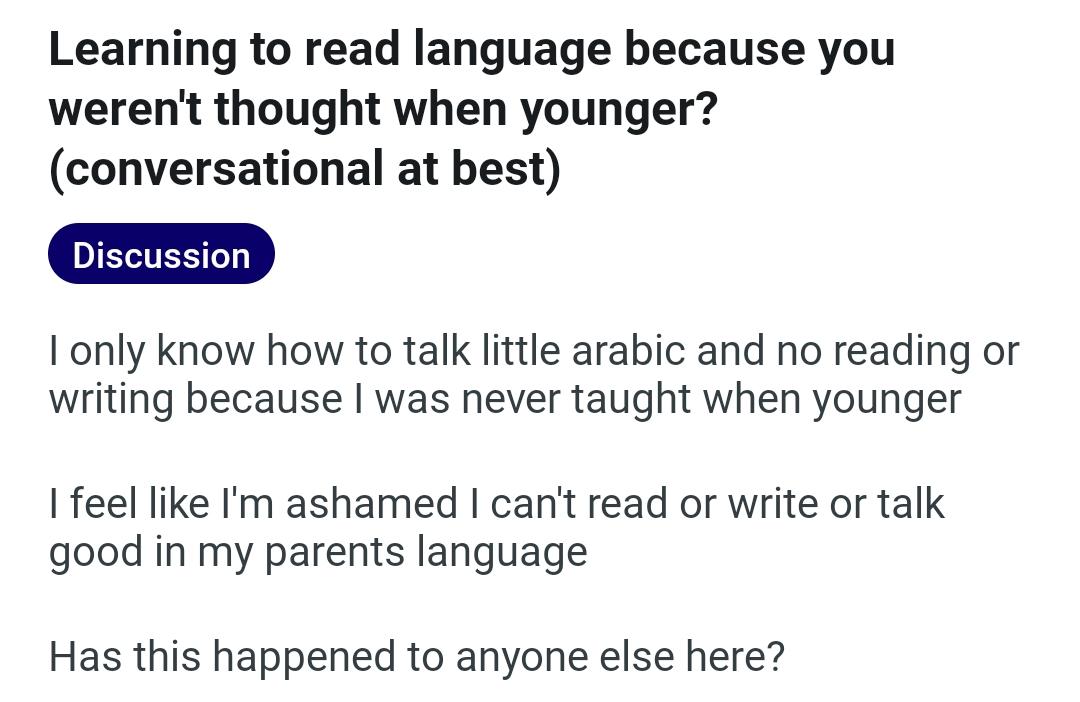Click "(conversational at best)" title line
This screenshot has width=1080, height=702.
(304, 169)
